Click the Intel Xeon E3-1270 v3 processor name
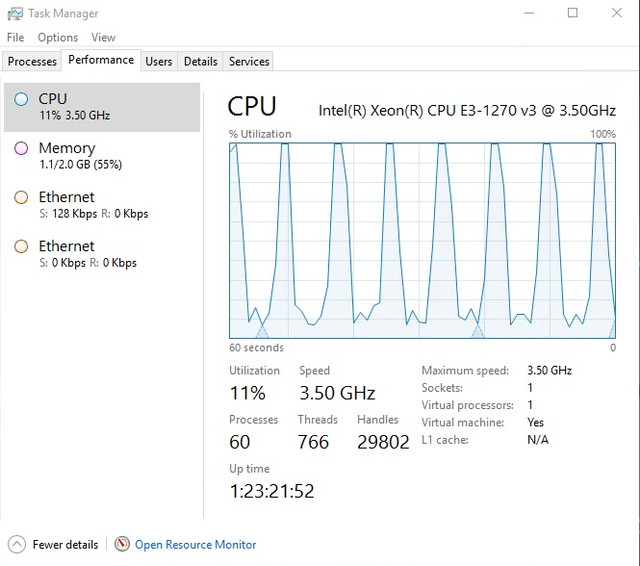 click(467, 111)
